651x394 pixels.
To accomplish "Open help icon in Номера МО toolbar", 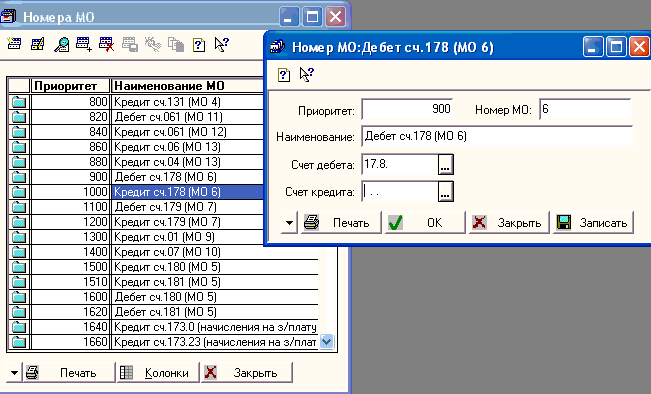I will (199, 44).
